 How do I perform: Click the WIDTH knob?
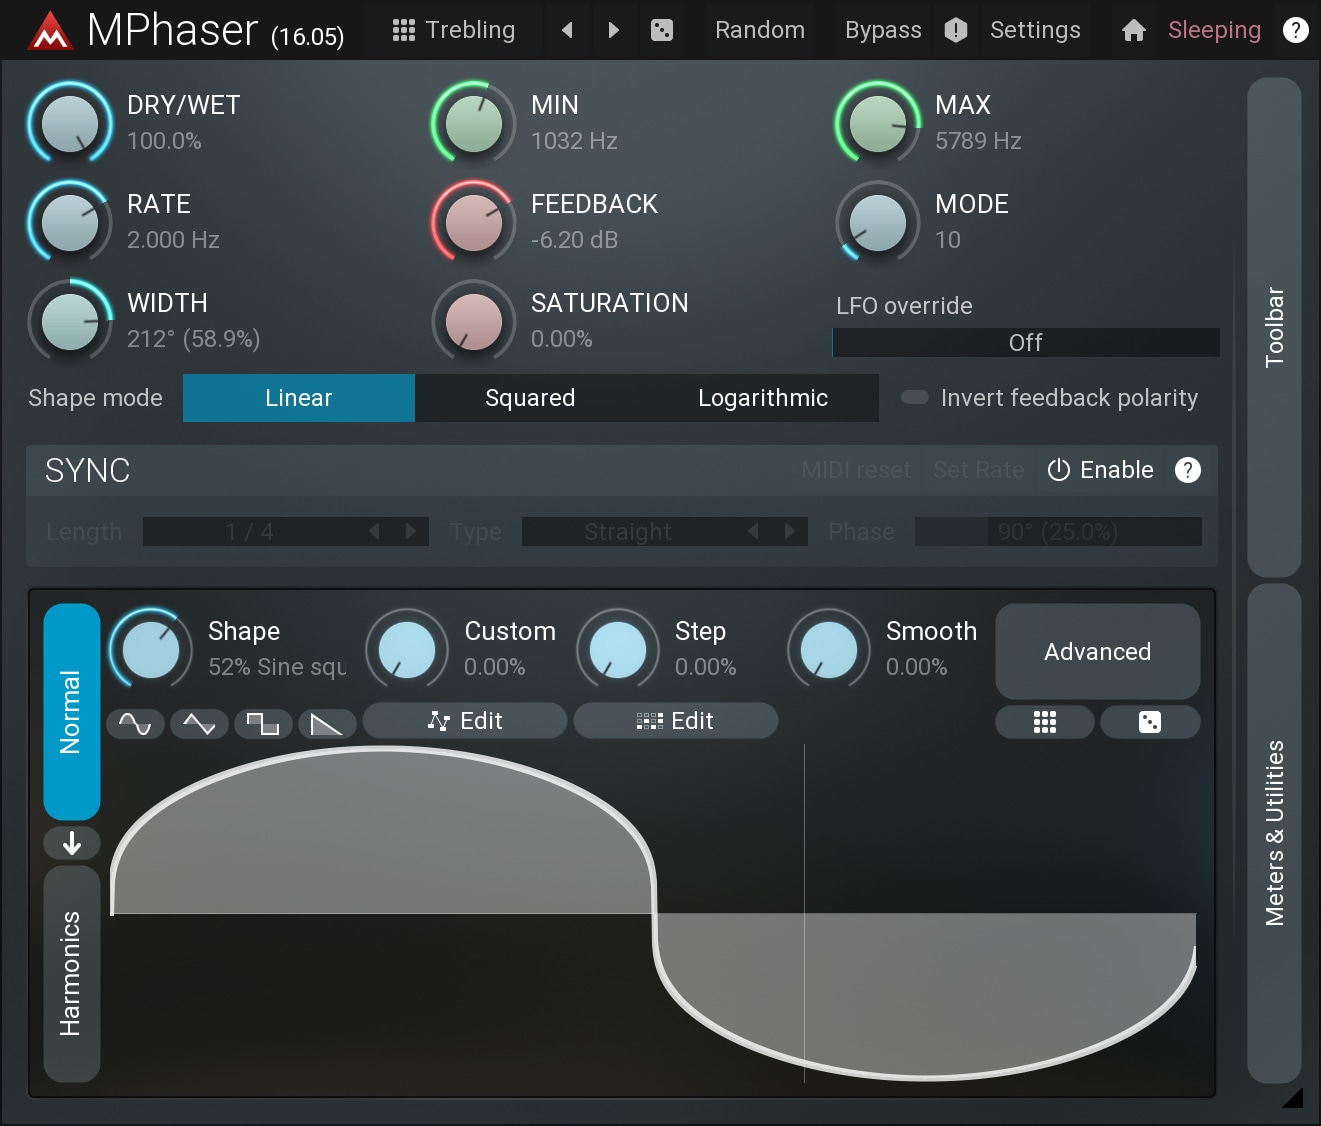[70, 321]
